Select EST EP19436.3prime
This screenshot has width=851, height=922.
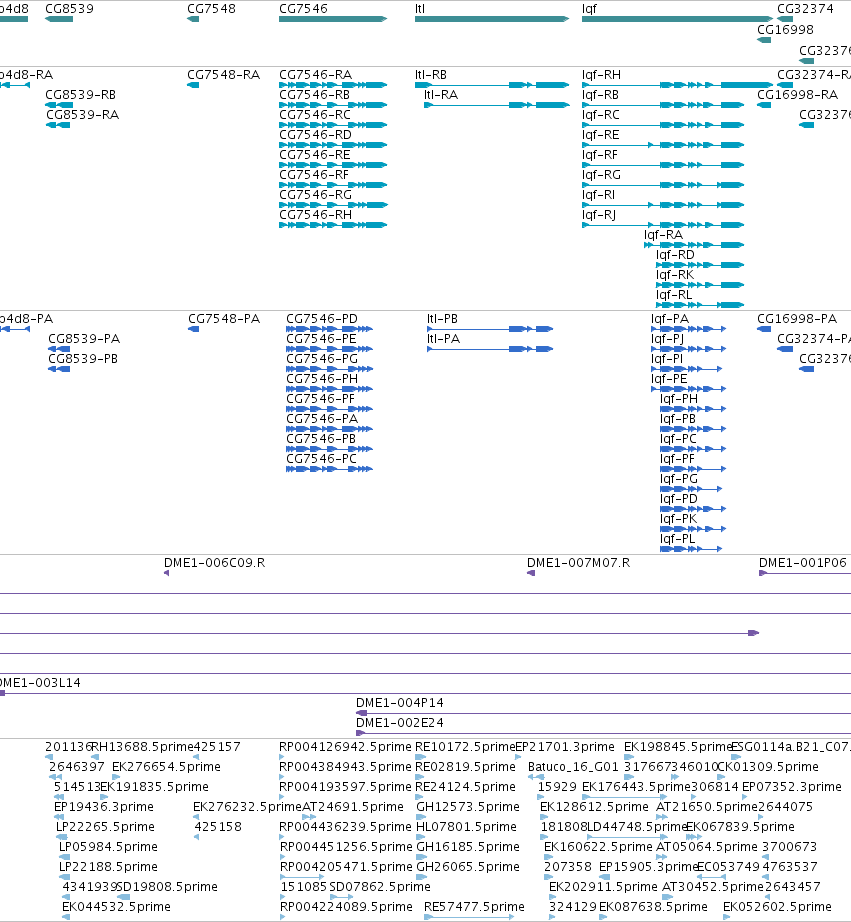[58, 817]
